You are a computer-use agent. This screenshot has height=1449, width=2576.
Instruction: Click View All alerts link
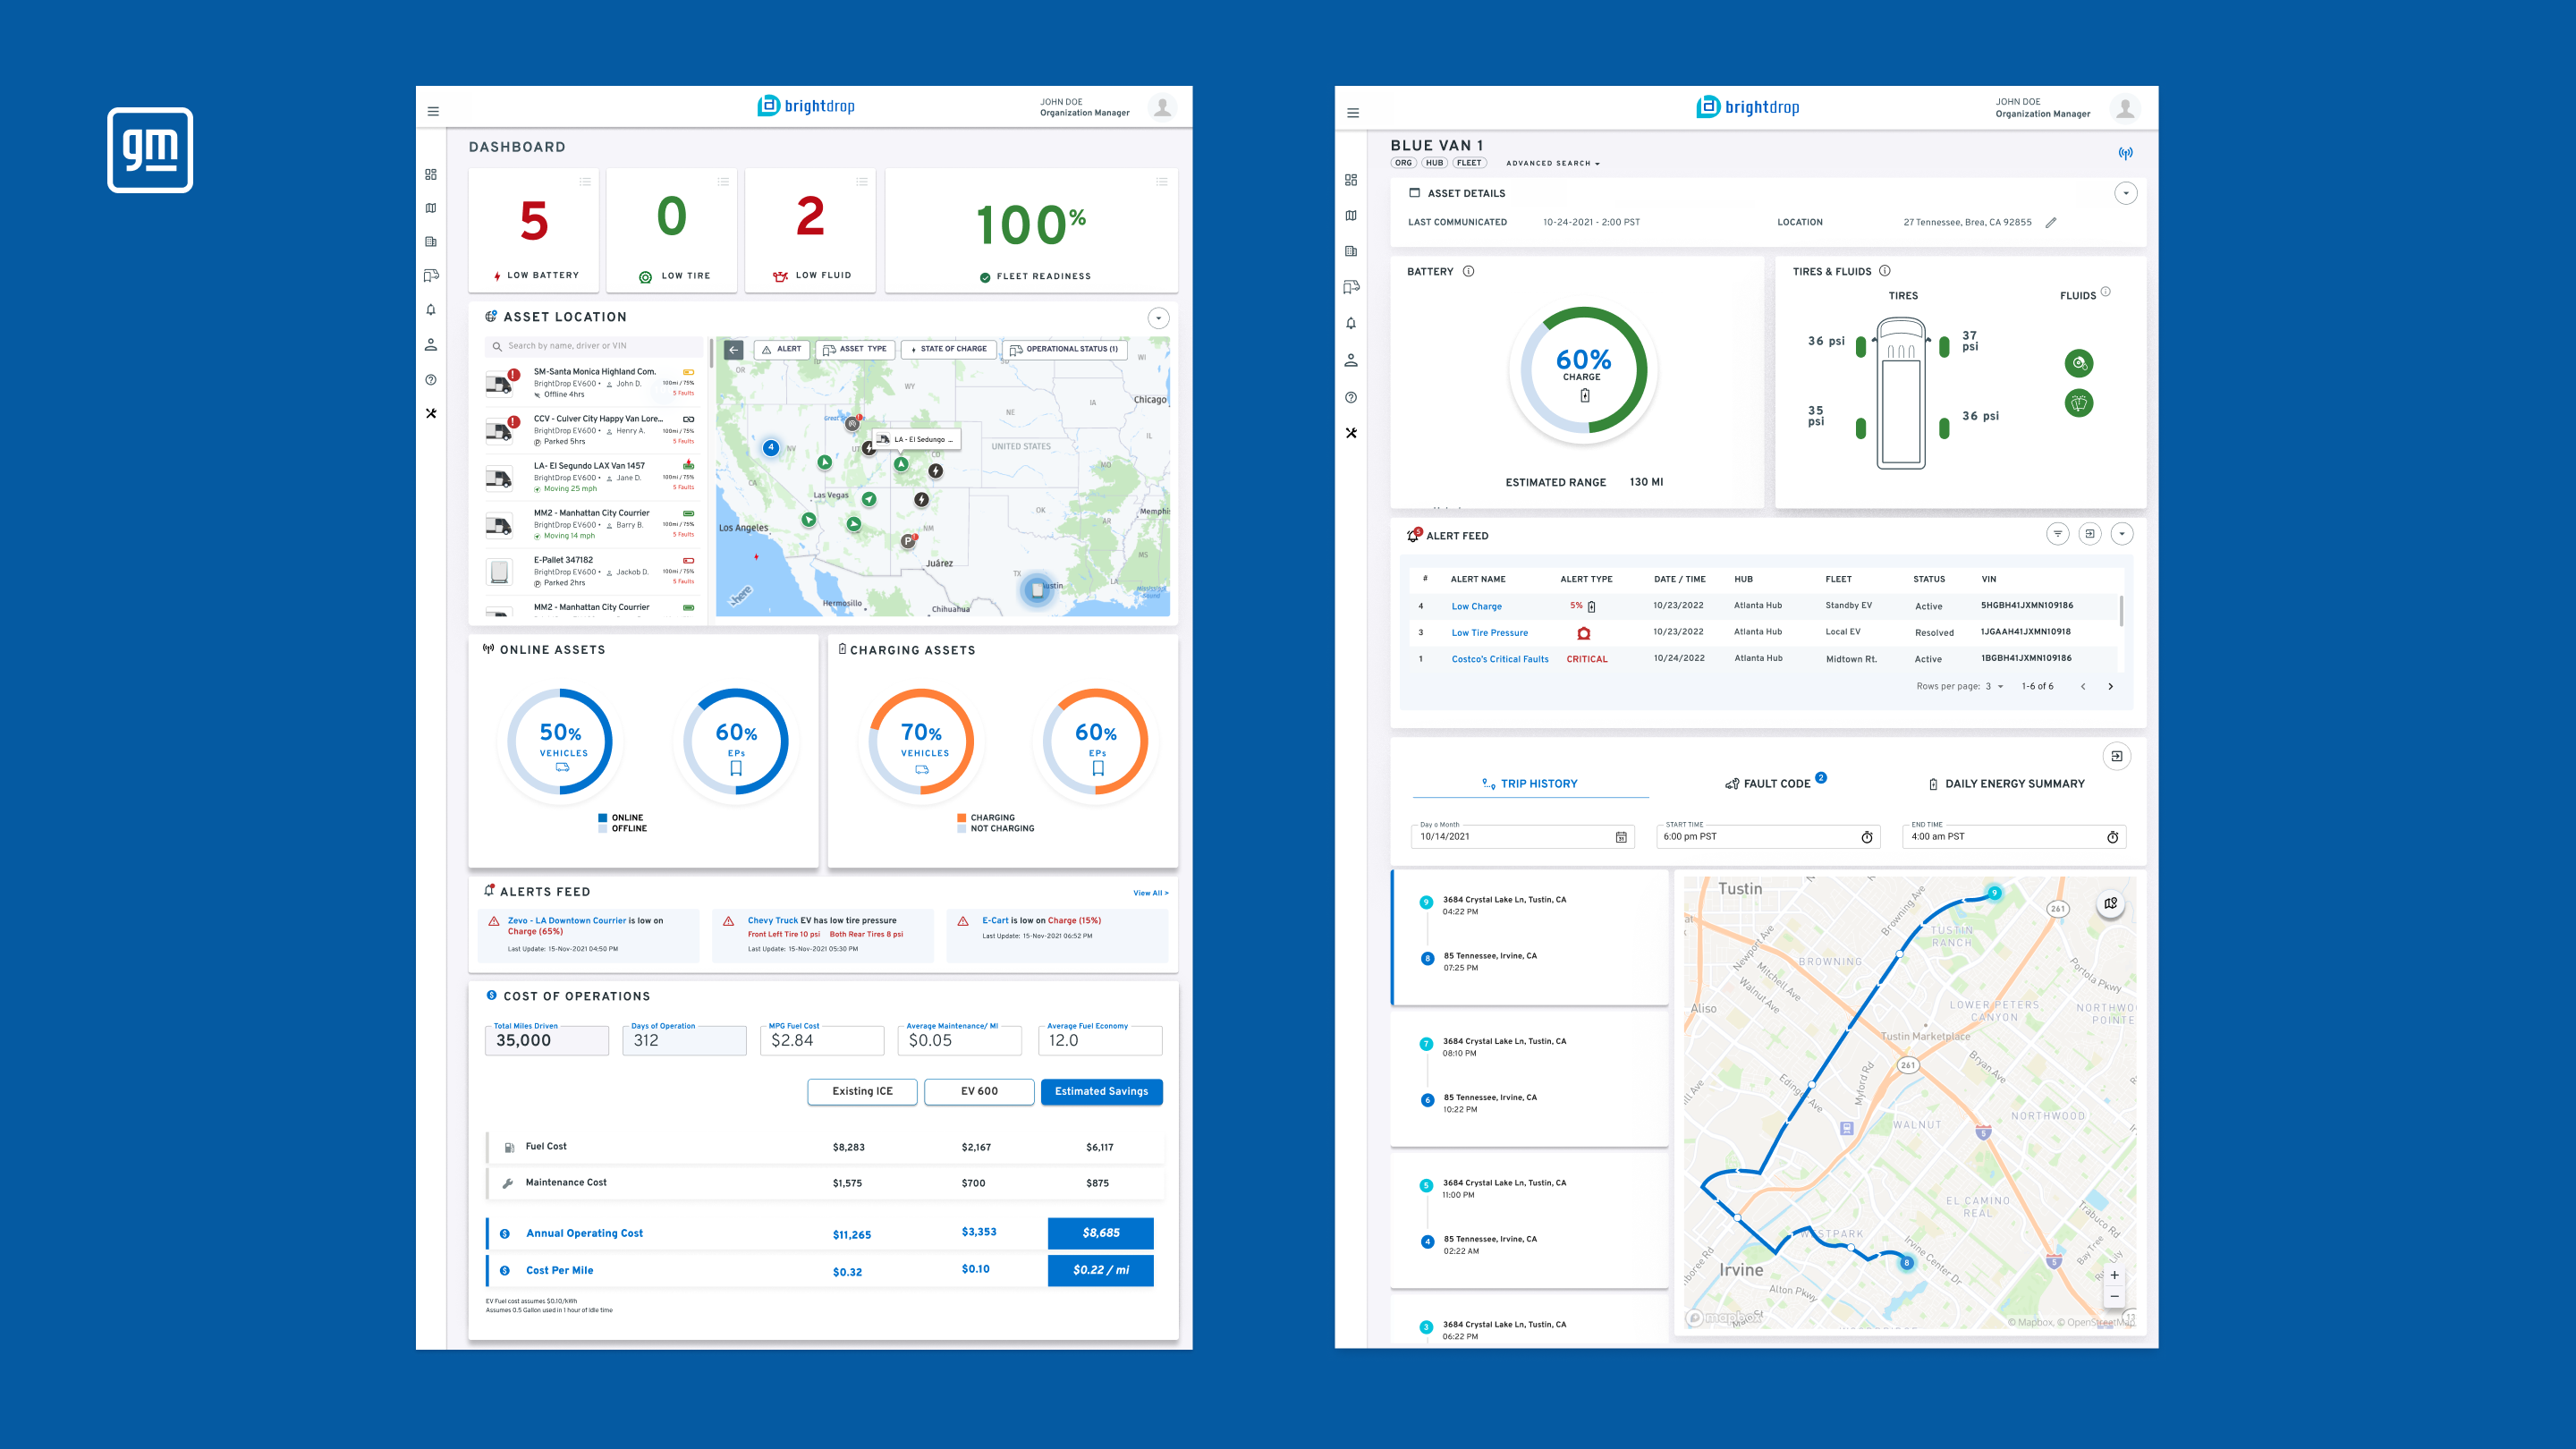1150,893
